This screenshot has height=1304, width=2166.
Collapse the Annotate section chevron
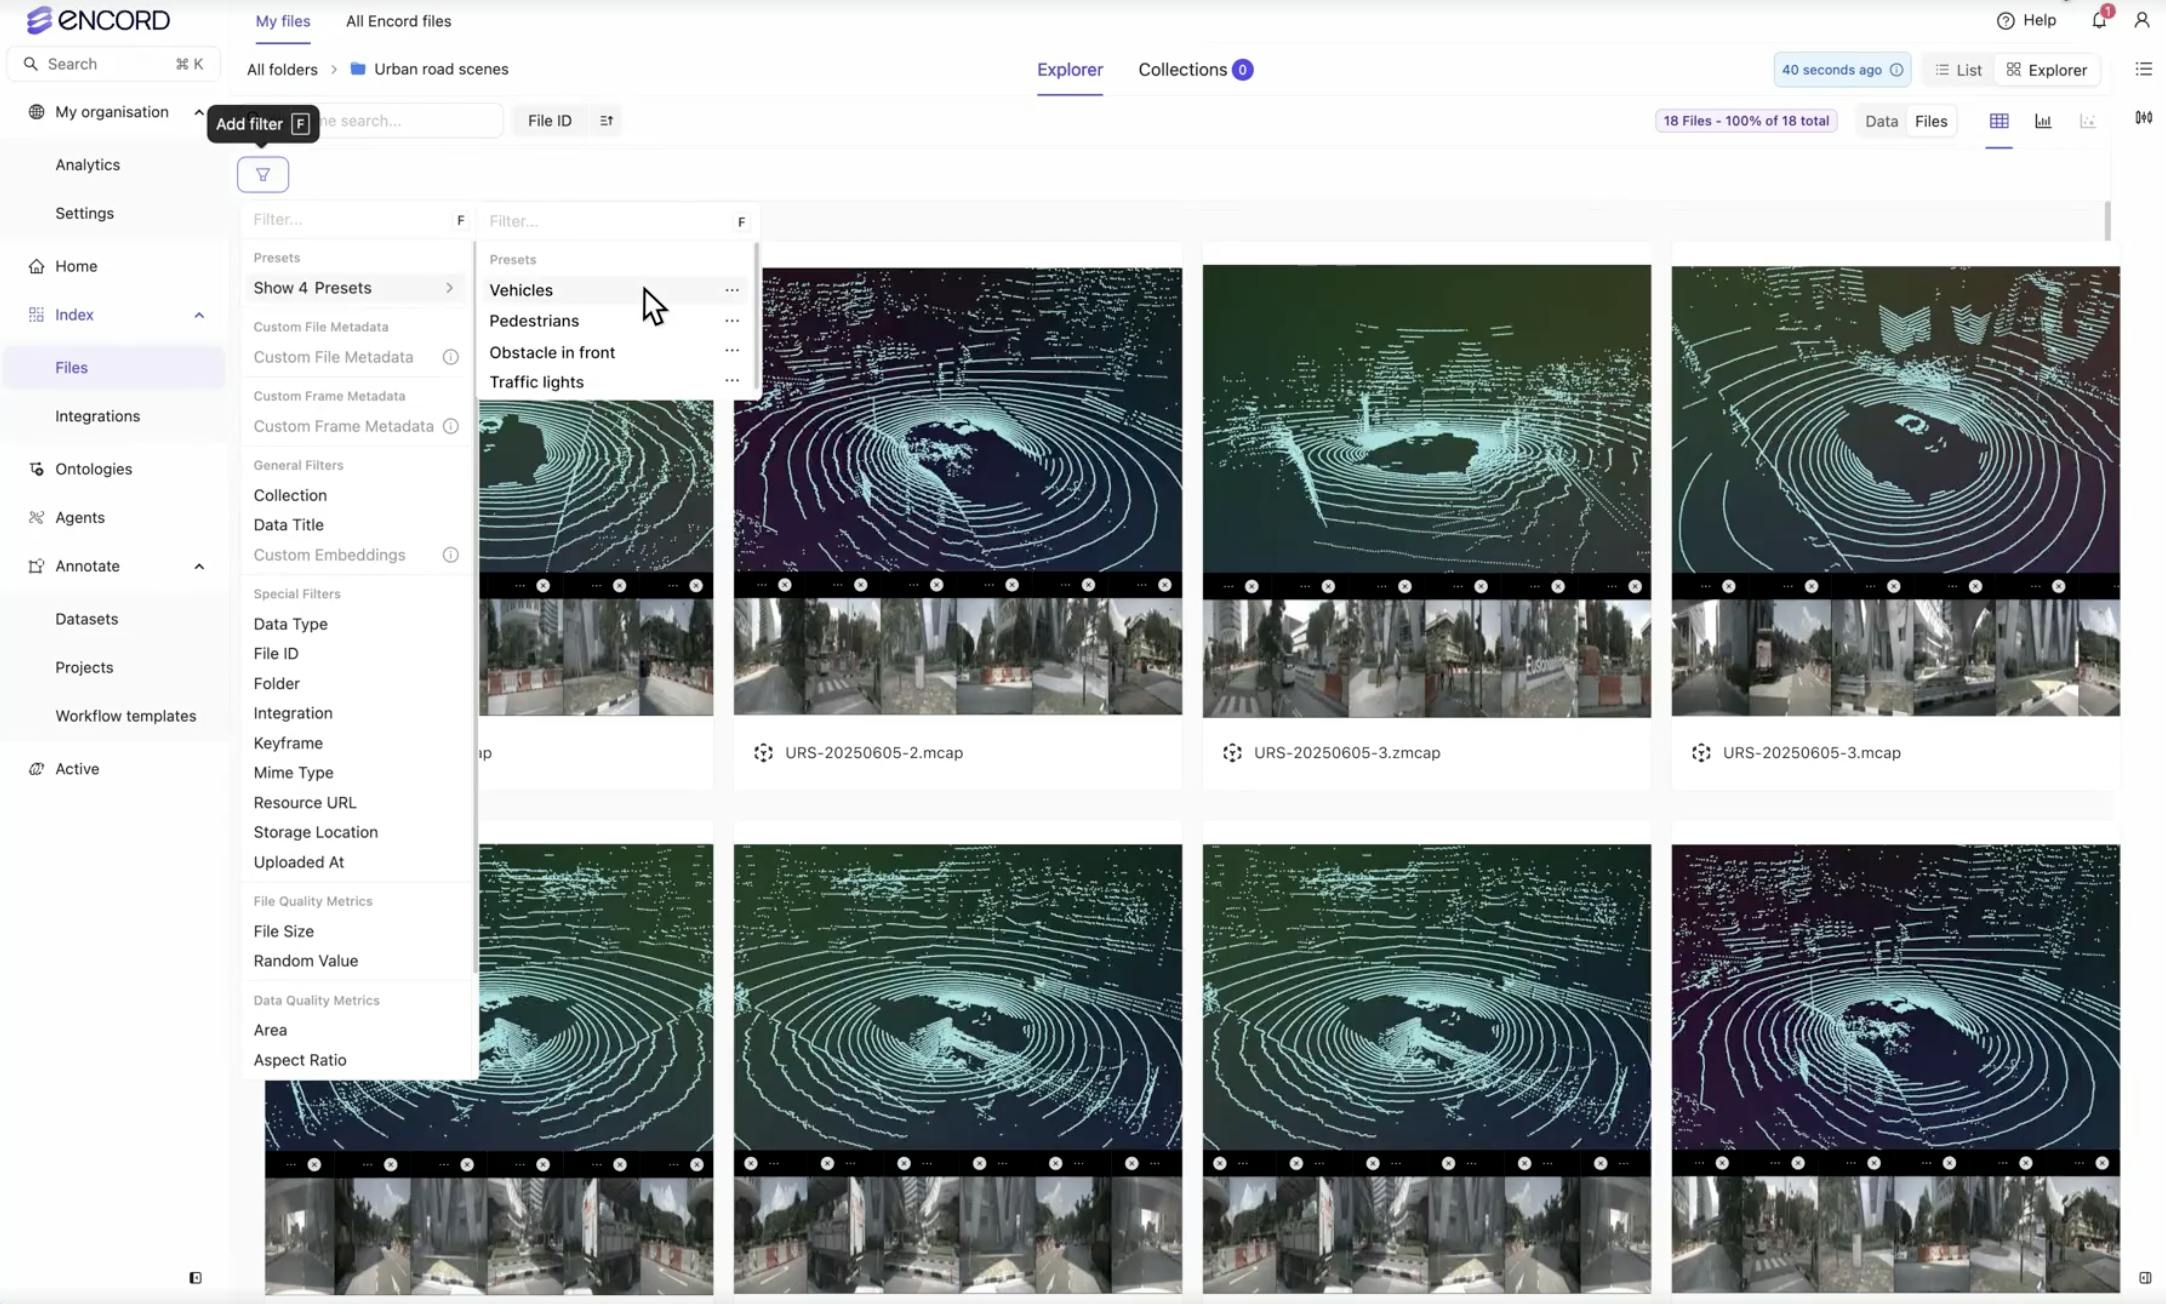coord(199,566)
